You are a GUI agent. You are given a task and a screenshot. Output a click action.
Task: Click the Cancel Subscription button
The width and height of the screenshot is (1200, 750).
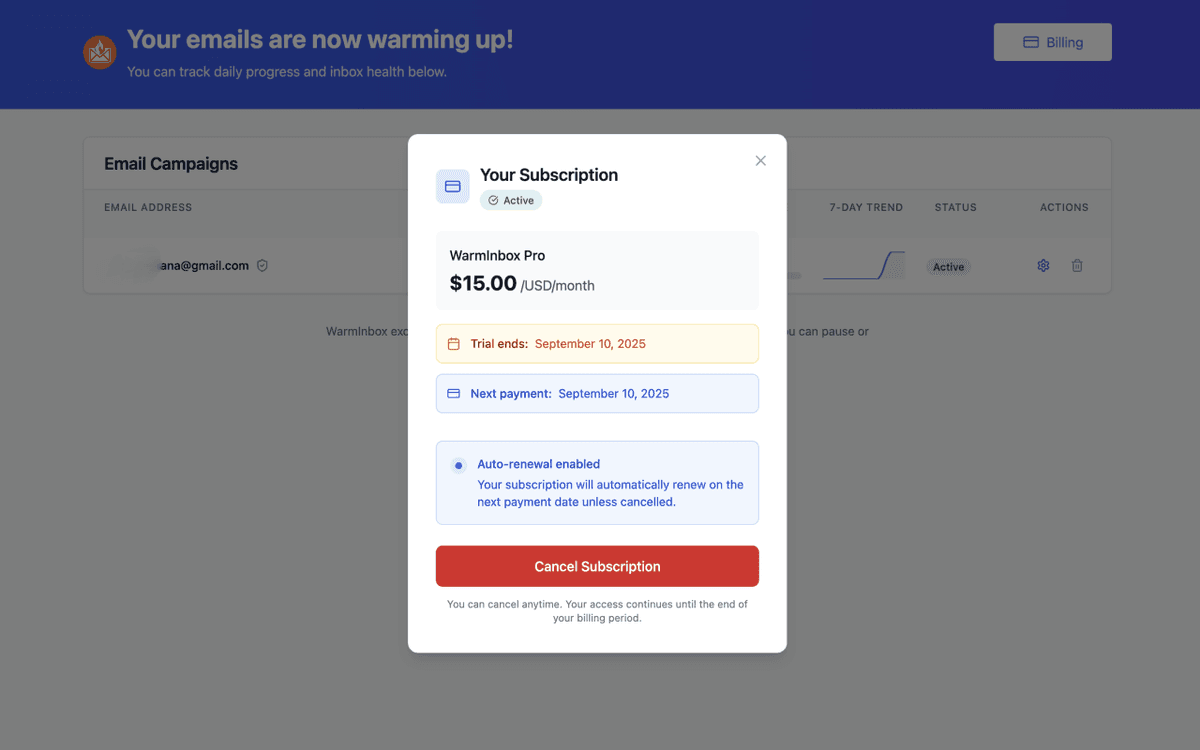[597, 566]
